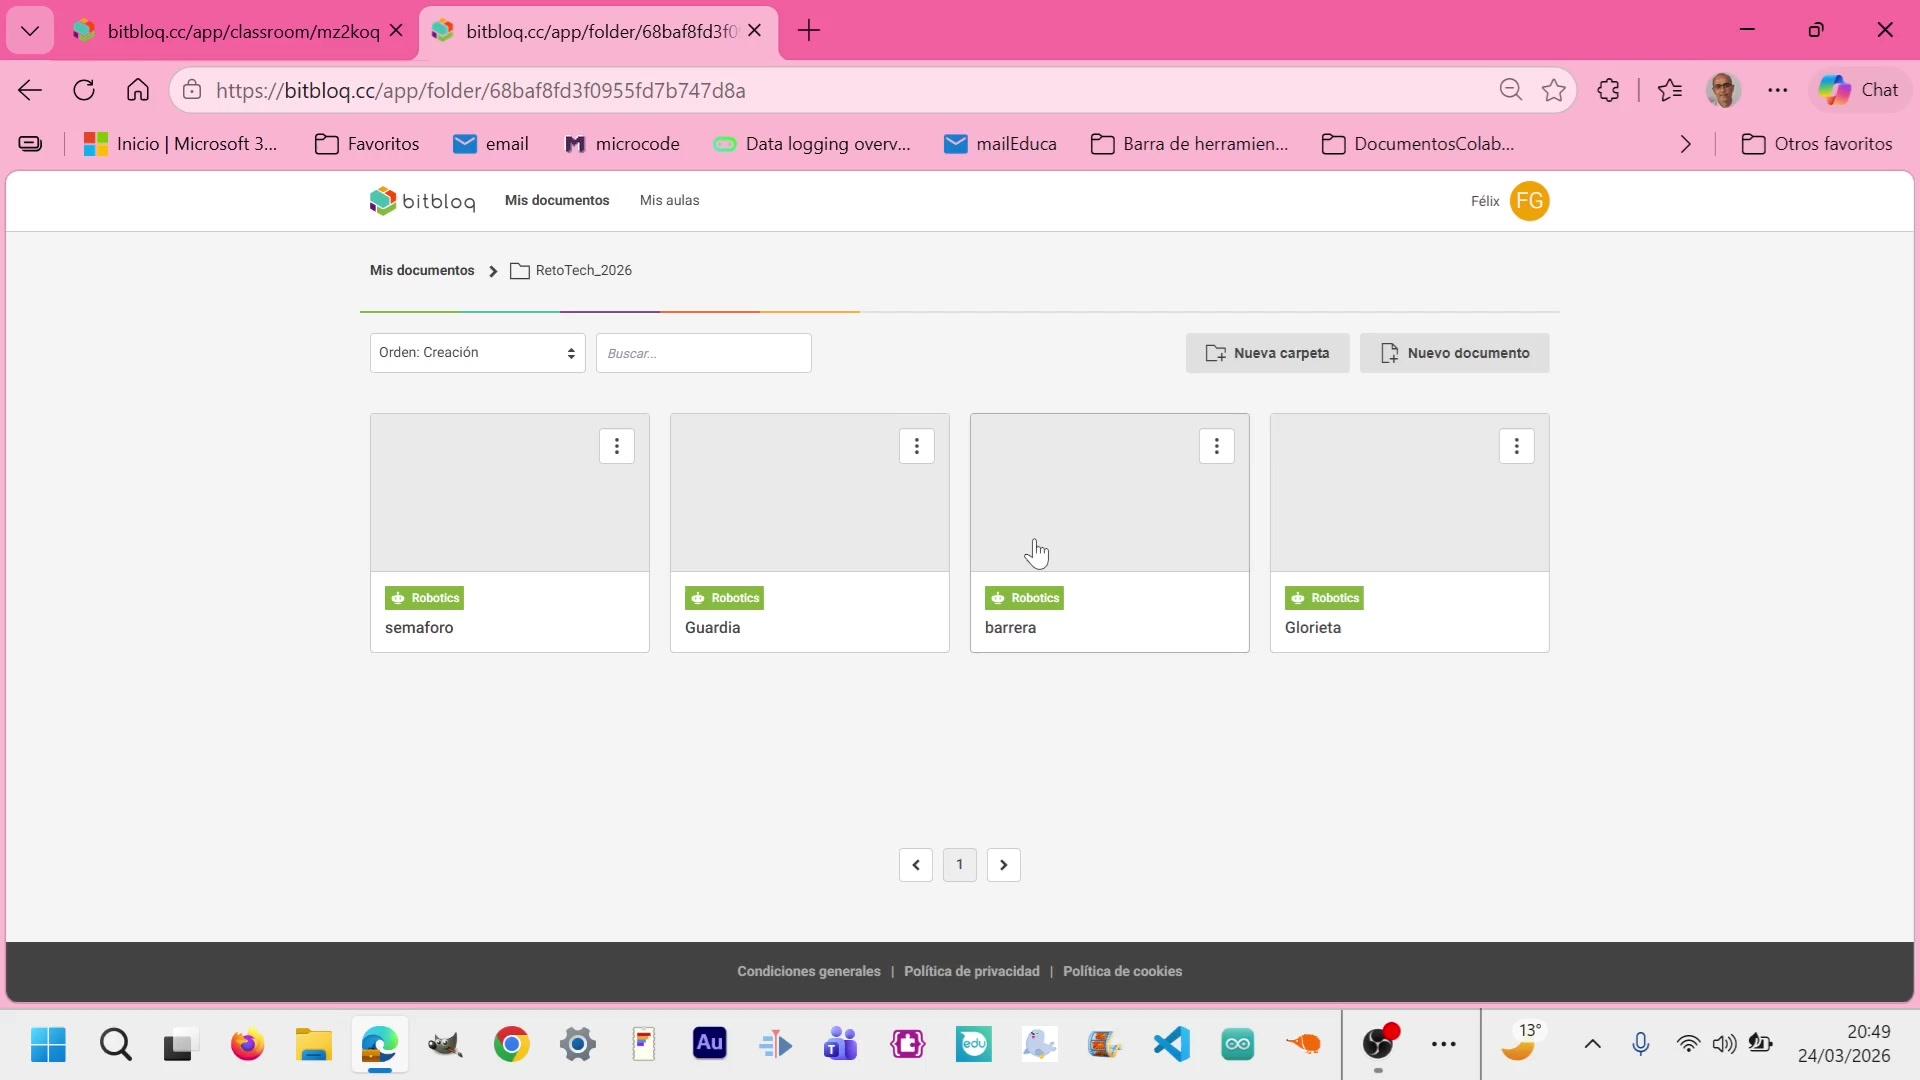This screenshot has width=1920, height=1080.
Task: Open browser extensions icon
Action: click(1608, 91)
